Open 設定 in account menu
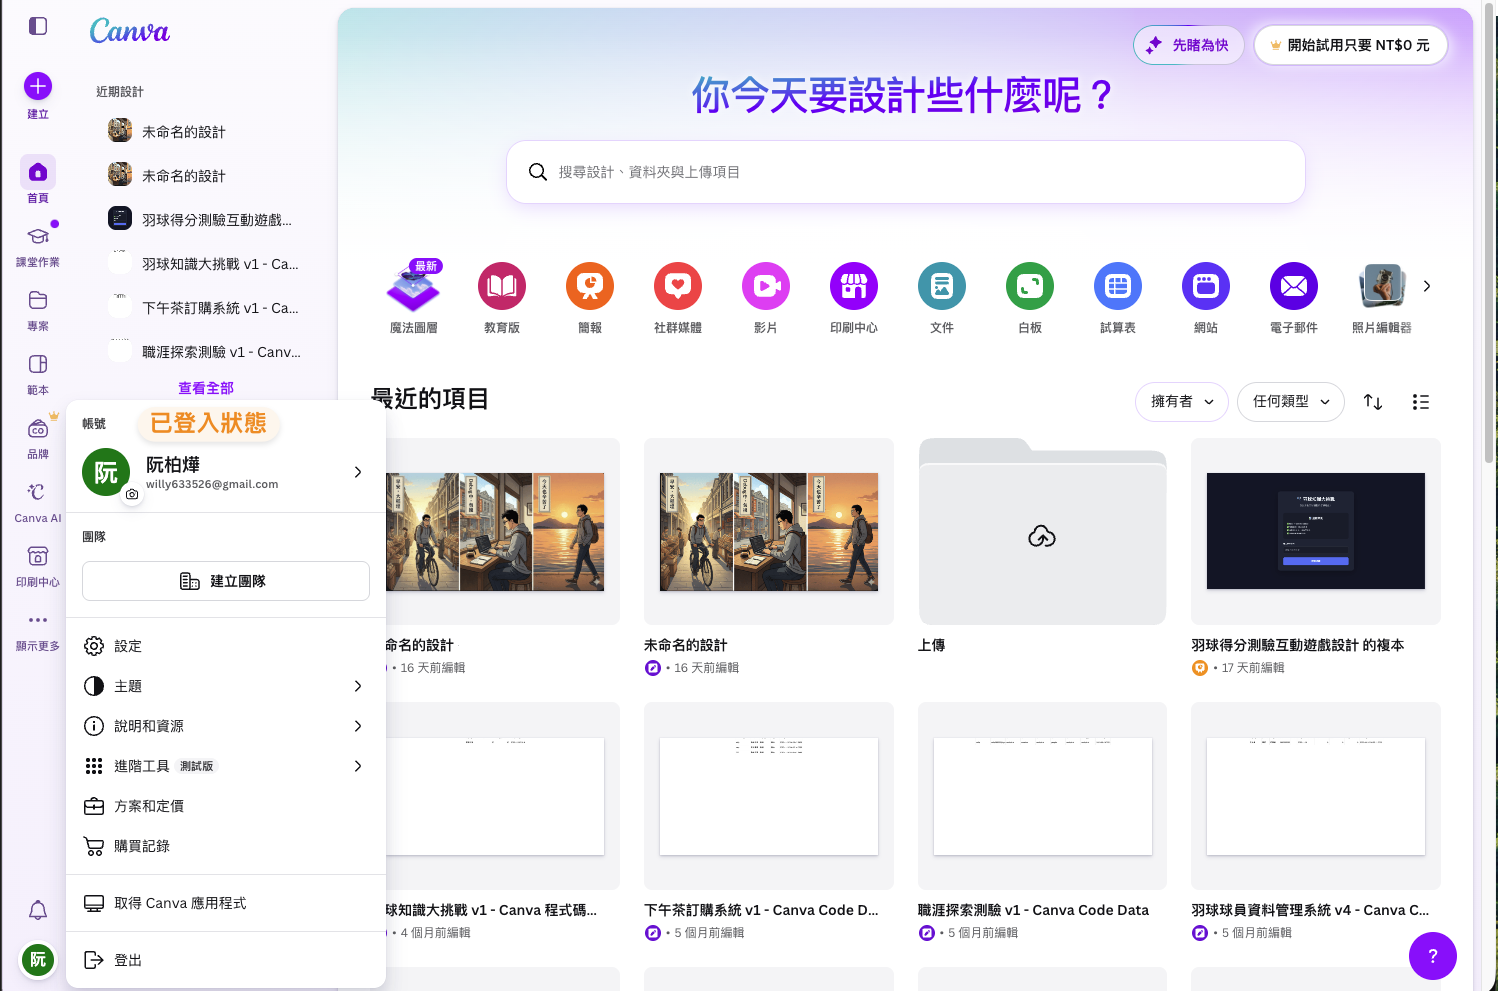 point(226,646)
